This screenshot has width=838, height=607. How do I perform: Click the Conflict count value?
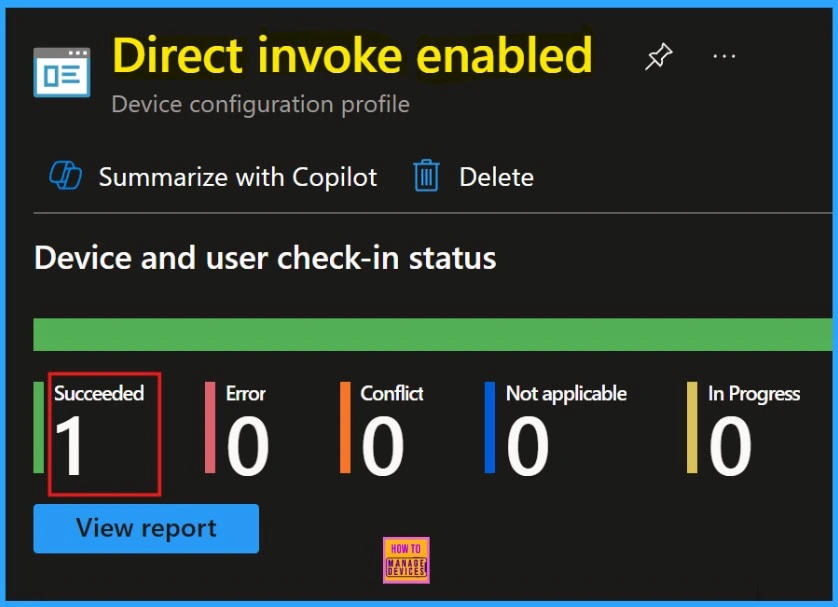(x=383, y=446)
